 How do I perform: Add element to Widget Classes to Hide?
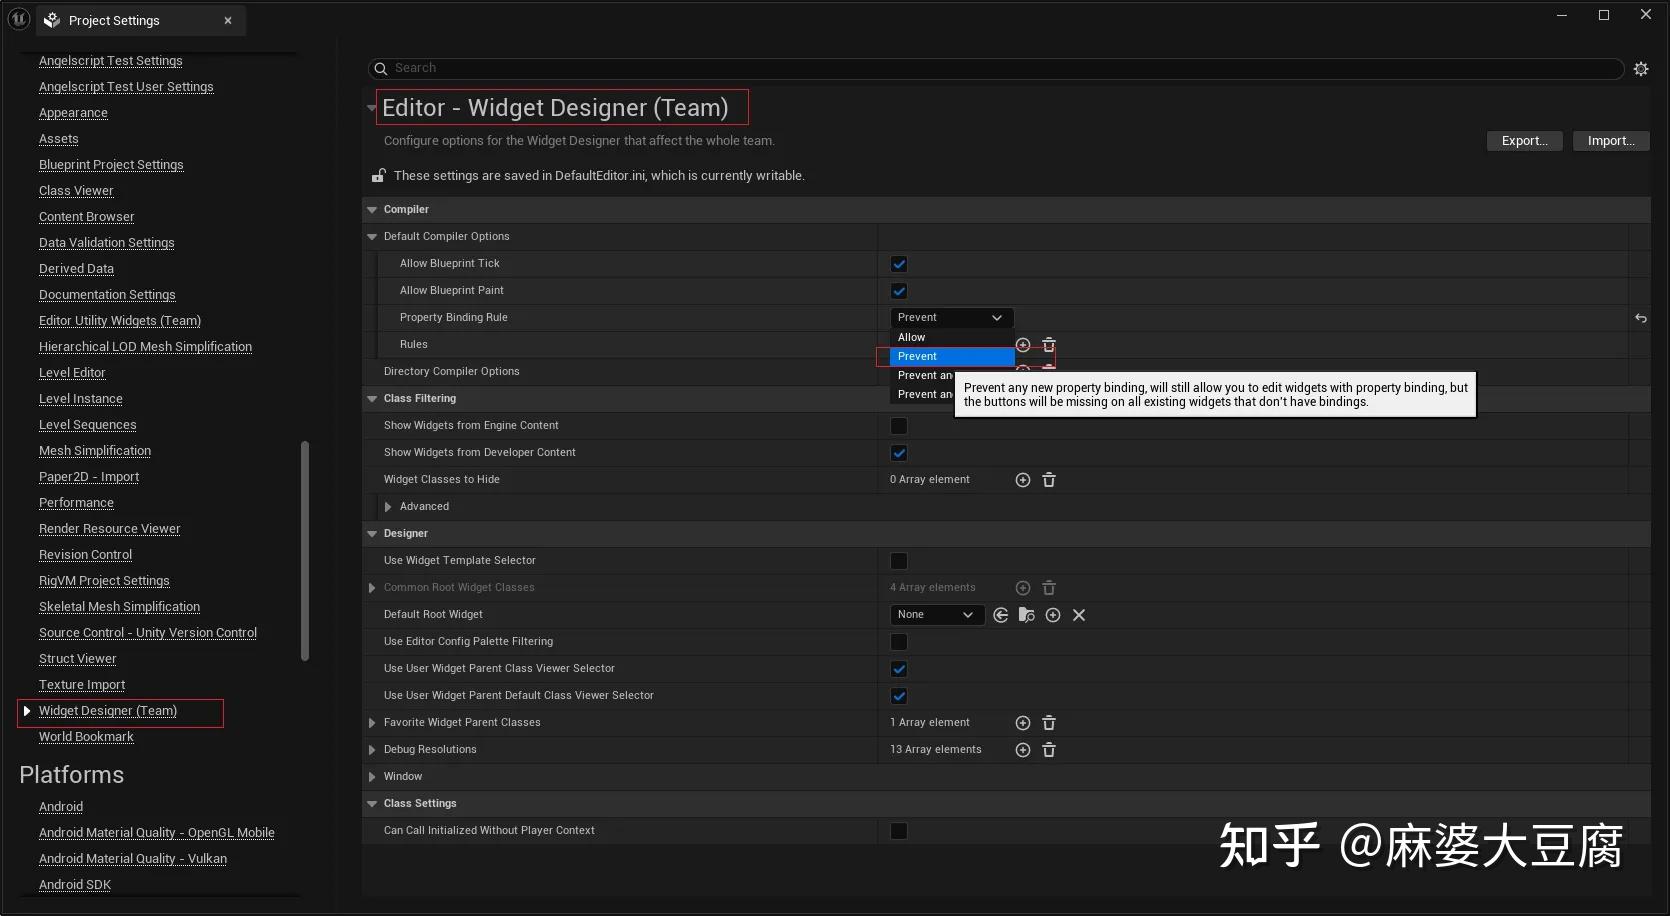(1022, 480)
